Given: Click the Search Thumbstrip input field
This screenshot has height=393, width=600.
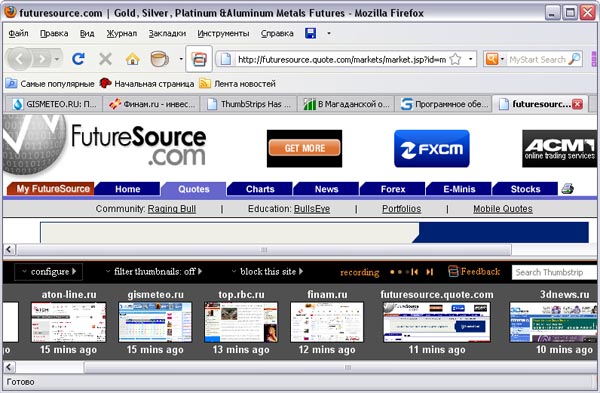Looking at the screenshot, I should point(554,272).
